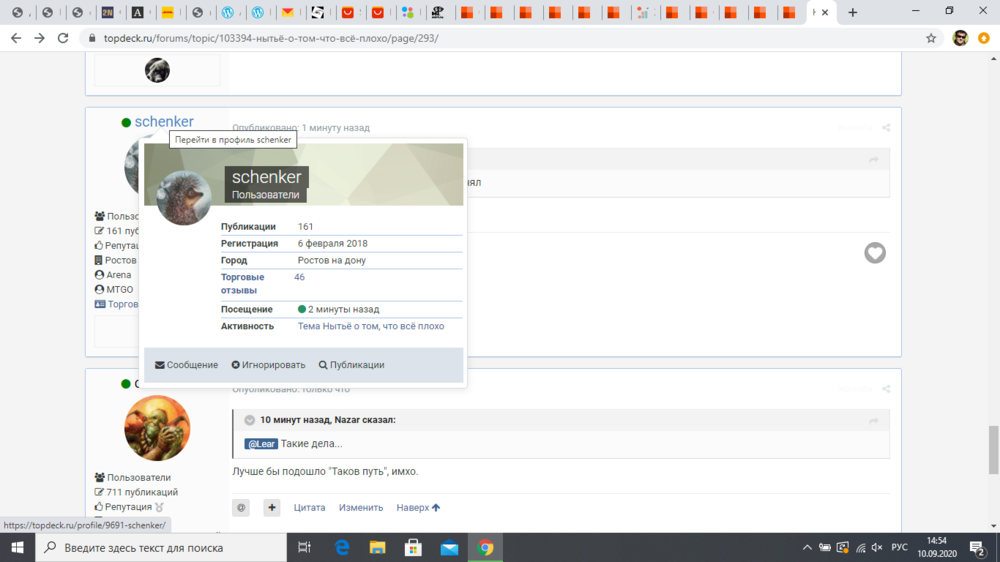The image size is (1000, 562).
Task: Click the page vertical scrollbar thumb
Action: point(993,450)
